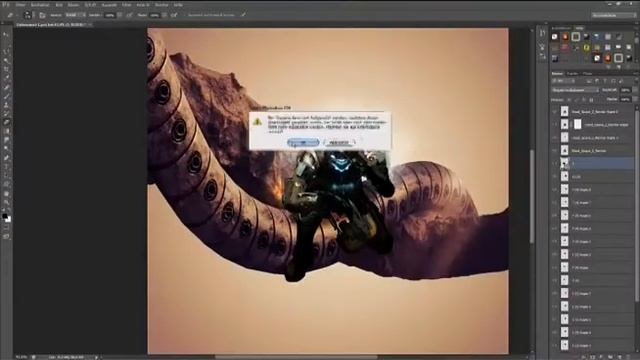Hide the currently selected blue-highlighted layer
The image size is (640, 360).
[x=555, y=164]
